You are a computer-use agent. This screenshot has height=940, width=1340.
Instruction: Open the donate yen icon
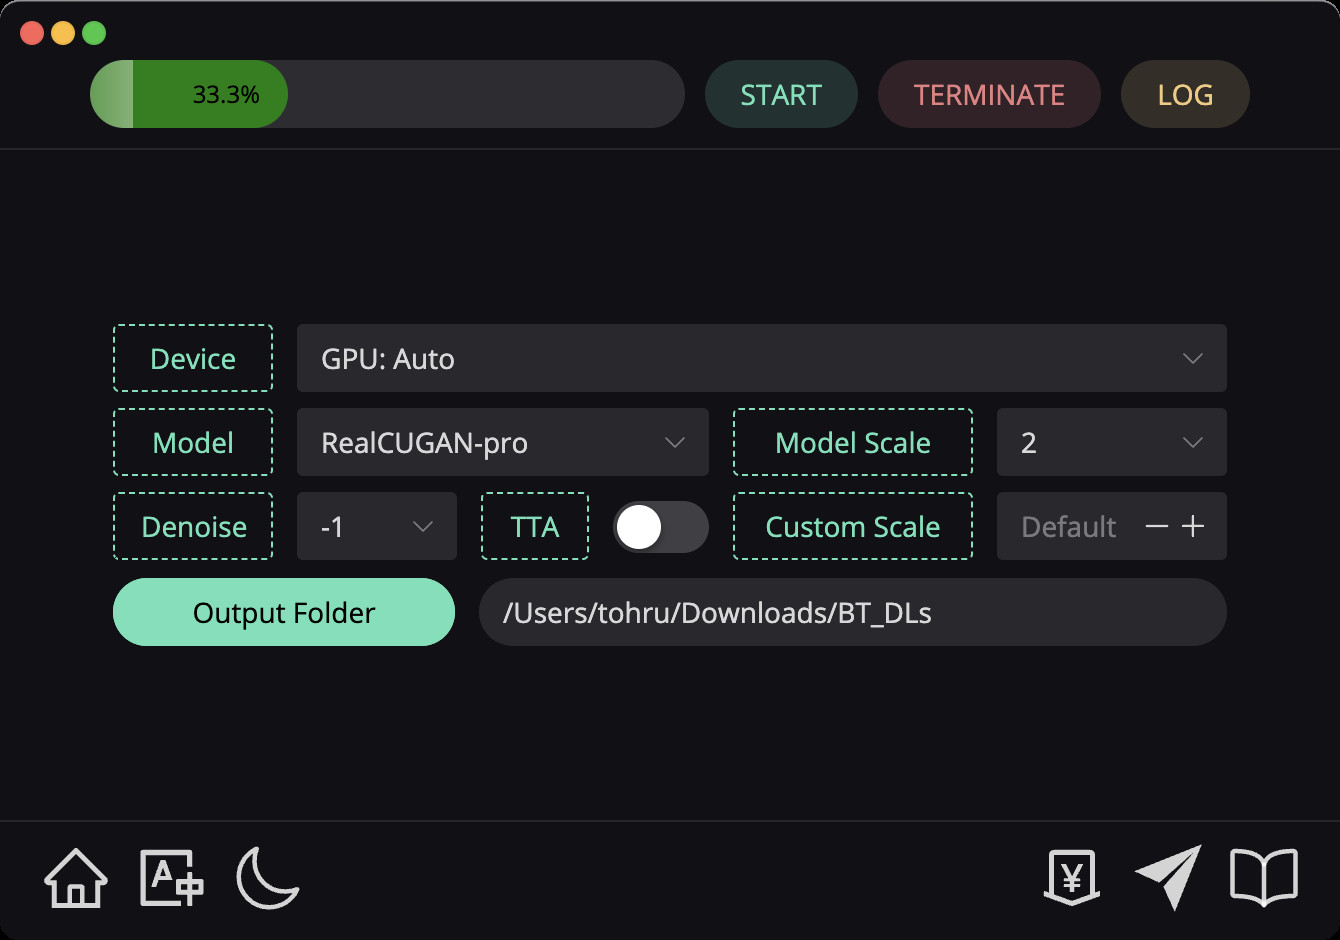[x=1072, y=878]
